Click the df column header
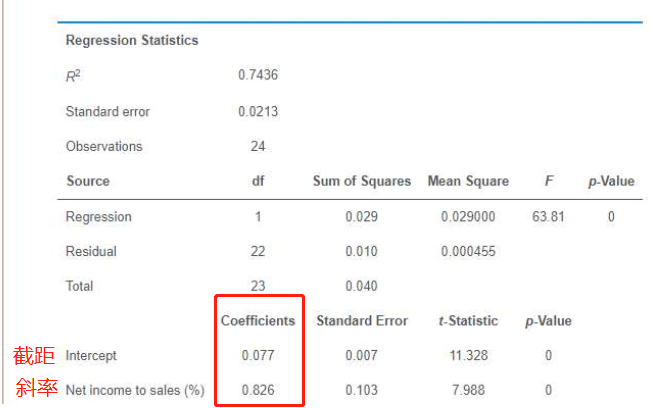This screenshot has height=408, width=672. click(x=258, y=181)
